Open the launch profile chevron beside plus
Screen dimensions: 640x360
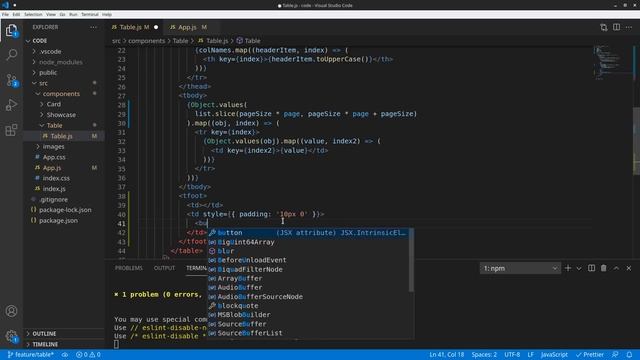coord(579,268)
